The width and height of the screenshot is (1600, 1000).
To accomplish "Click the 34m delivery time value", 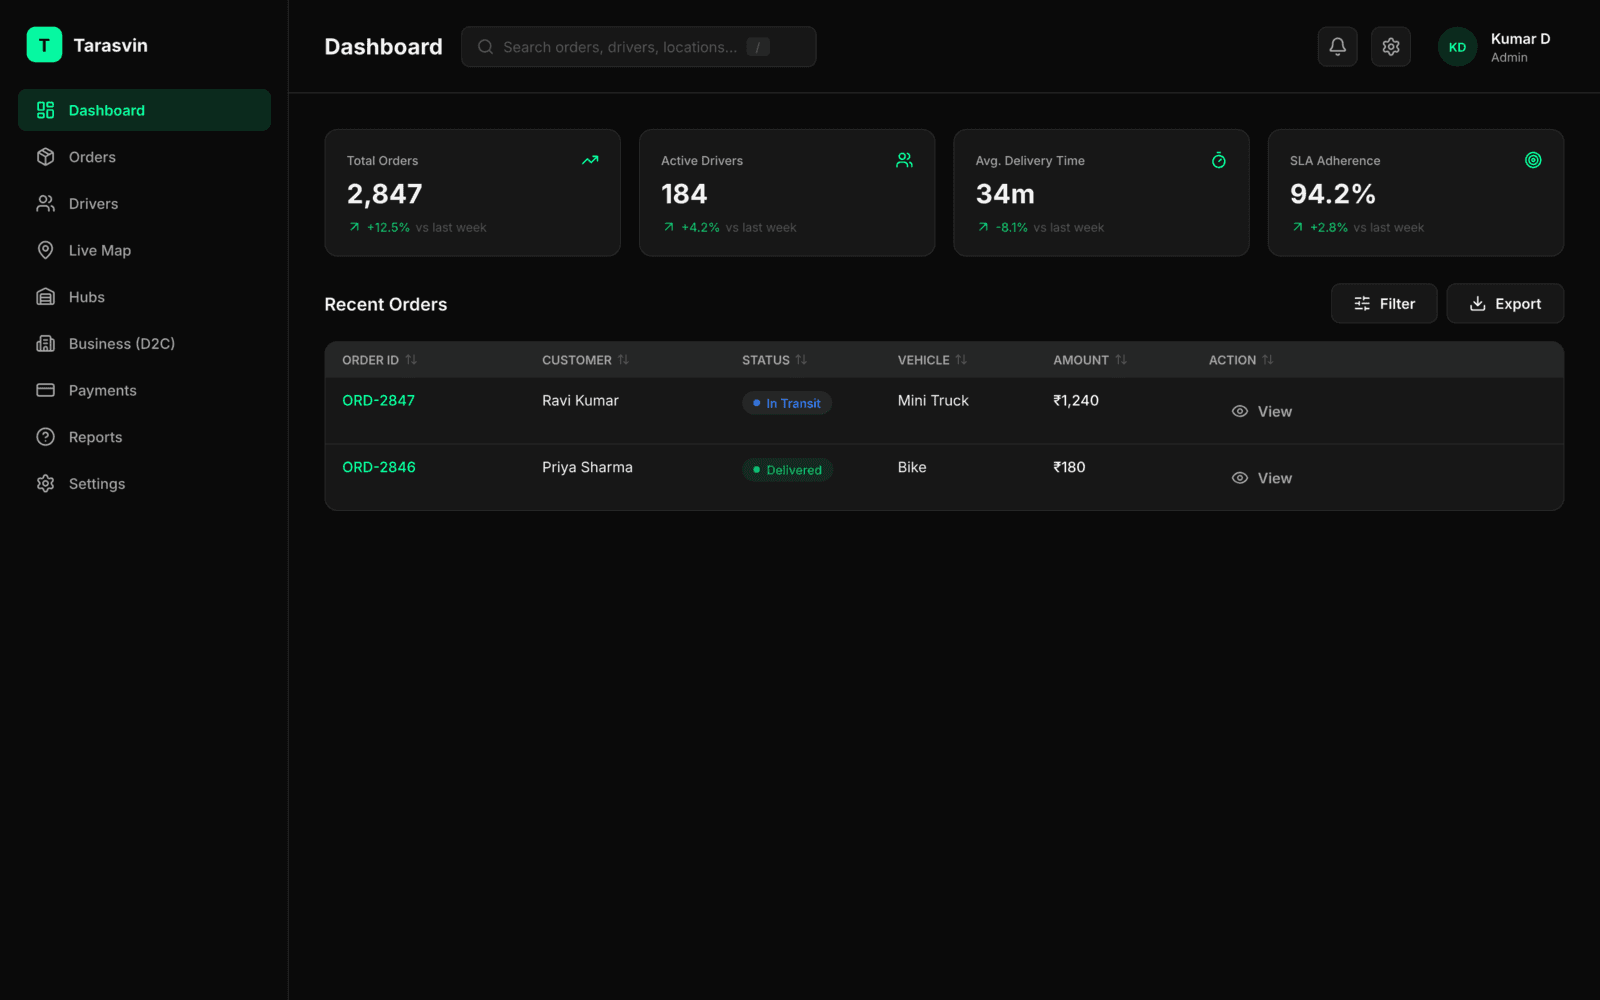I will coord(1005,194).
